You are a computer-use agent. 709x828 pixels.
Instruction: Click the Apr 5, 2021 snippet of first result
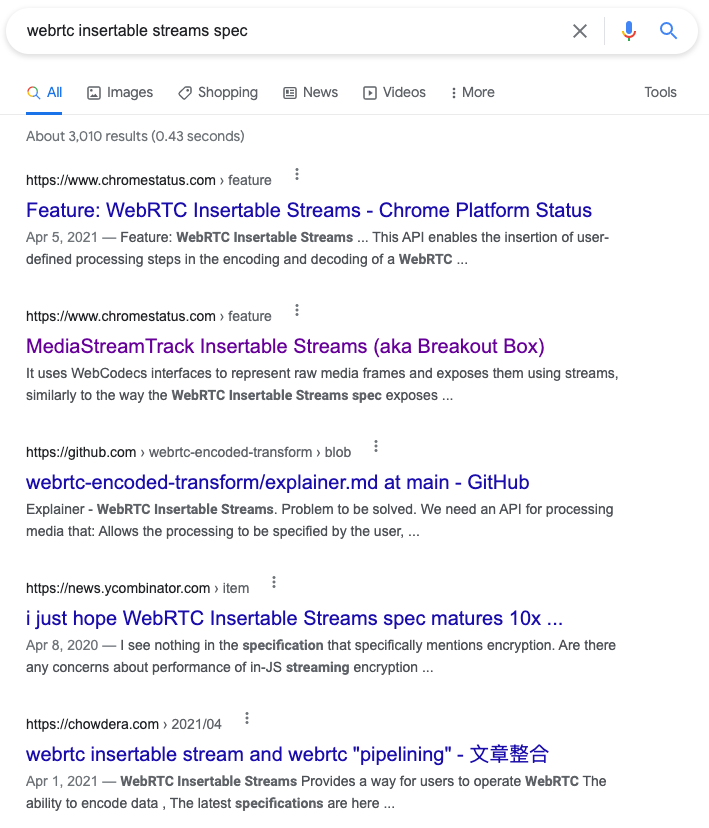click(x=318, y=248)
